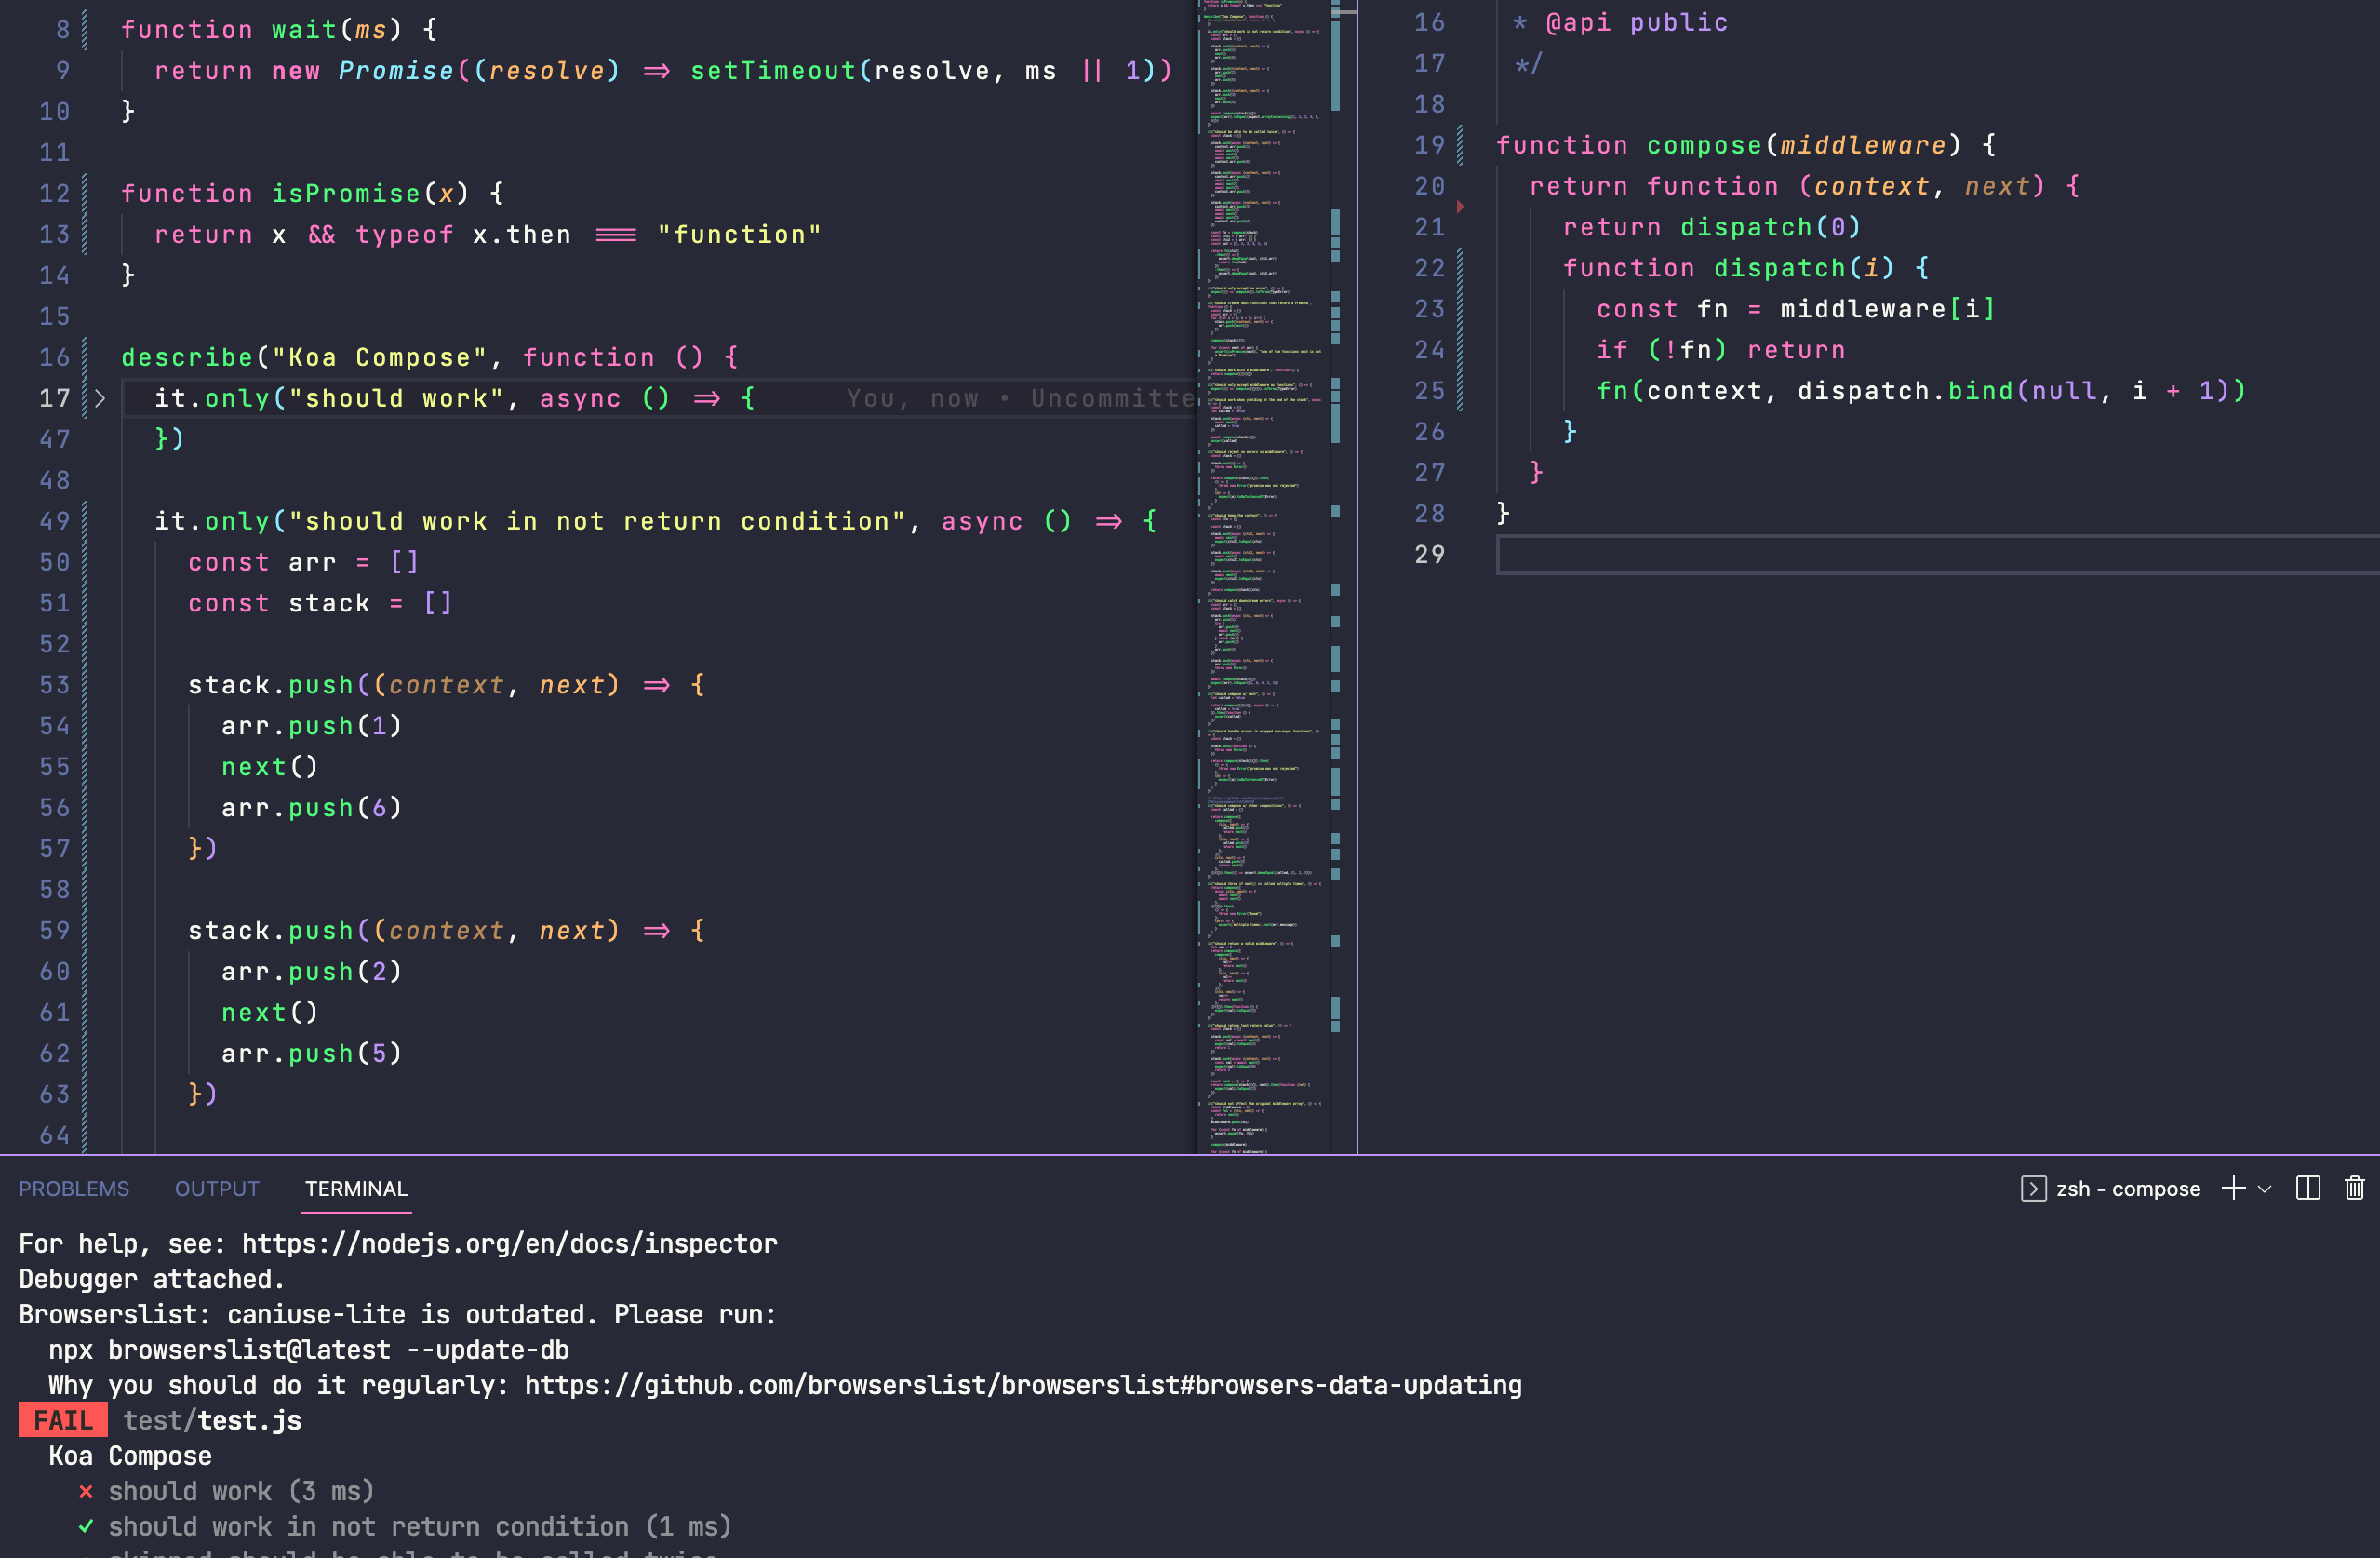Viewport: 2380px width, 1558px height.
Task: Click the split terminal icon
Action: click(x=2307, y=1188)
